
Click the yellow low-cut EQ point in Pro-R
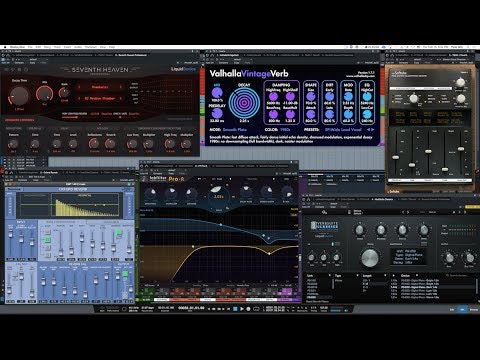pos(193,246)
